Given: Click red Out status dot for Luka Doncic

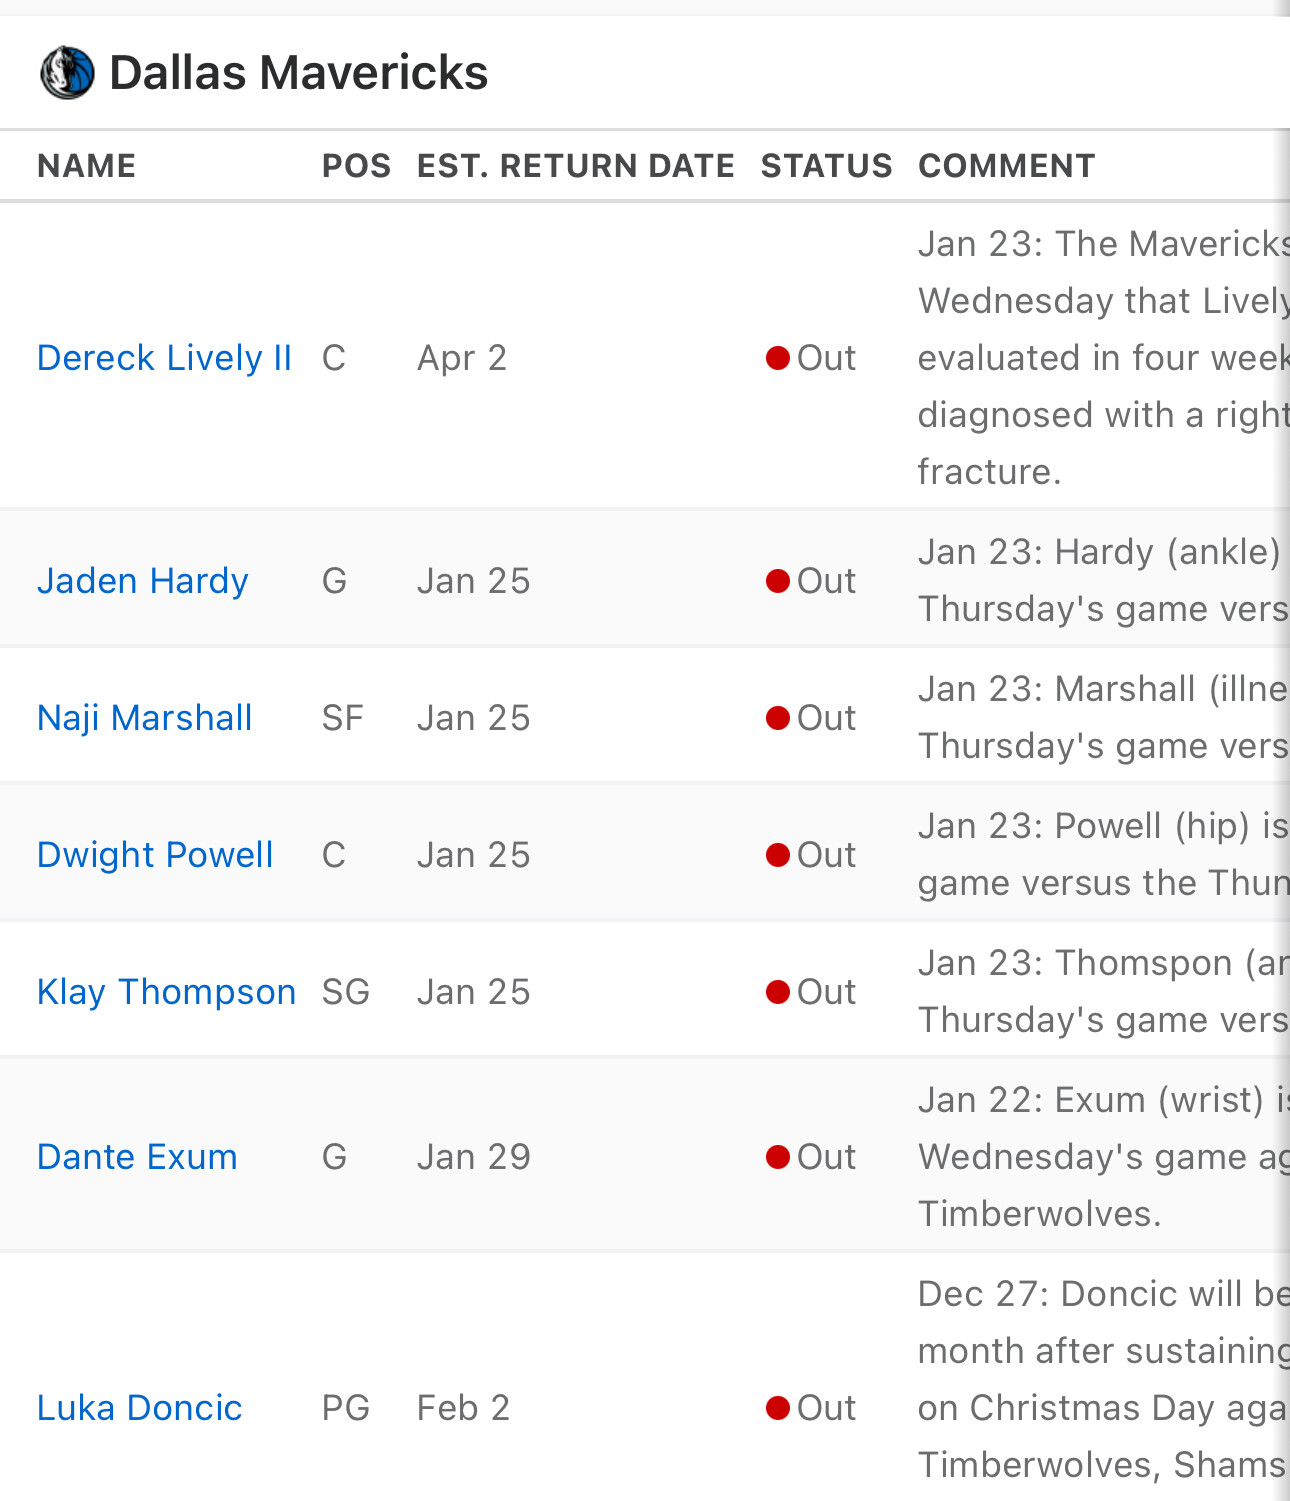Looking at the screenshot, I should pyautogui.click(x=778, y=1408).
